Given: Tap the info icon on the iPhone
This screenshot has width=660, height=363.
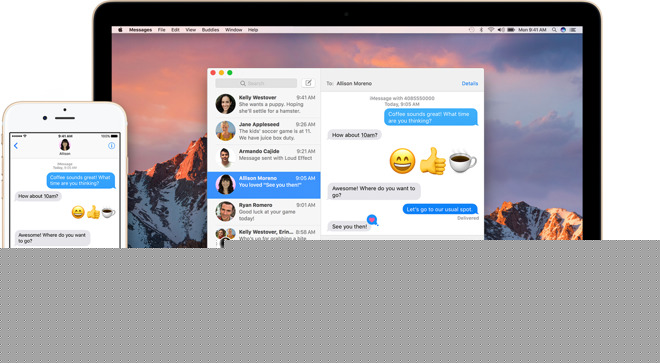Looking at the screenshot, I should (112, 146).
